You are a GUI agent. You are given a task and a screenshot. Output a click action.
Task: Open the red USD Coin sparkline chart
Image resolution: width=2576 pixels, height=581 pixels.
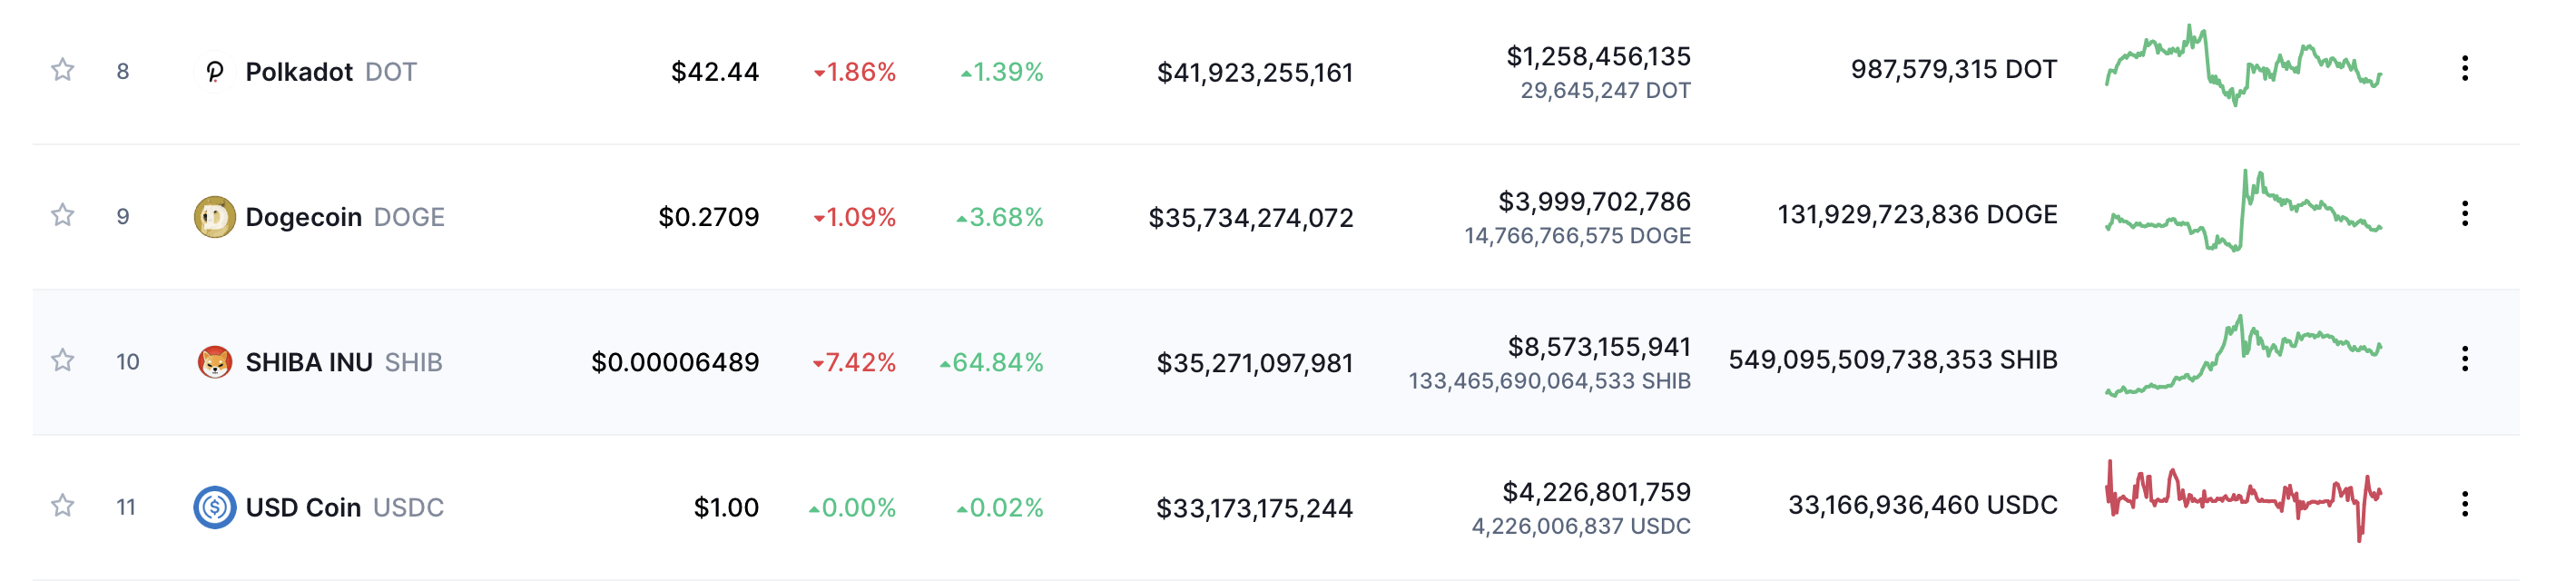click(2243, 500)
